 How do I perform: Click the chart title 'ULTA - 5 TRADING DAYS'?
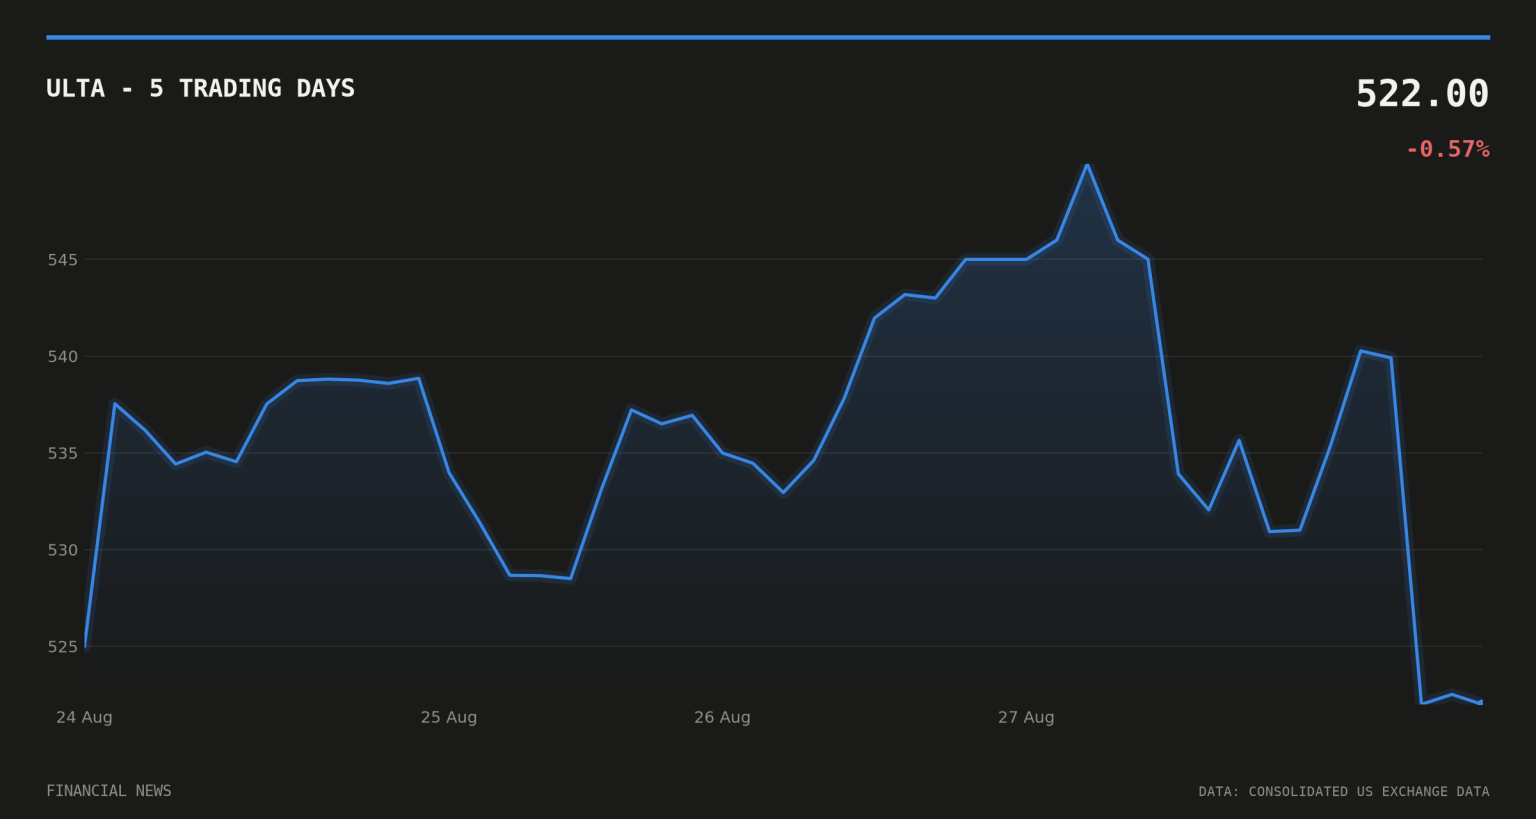(200, 88)
